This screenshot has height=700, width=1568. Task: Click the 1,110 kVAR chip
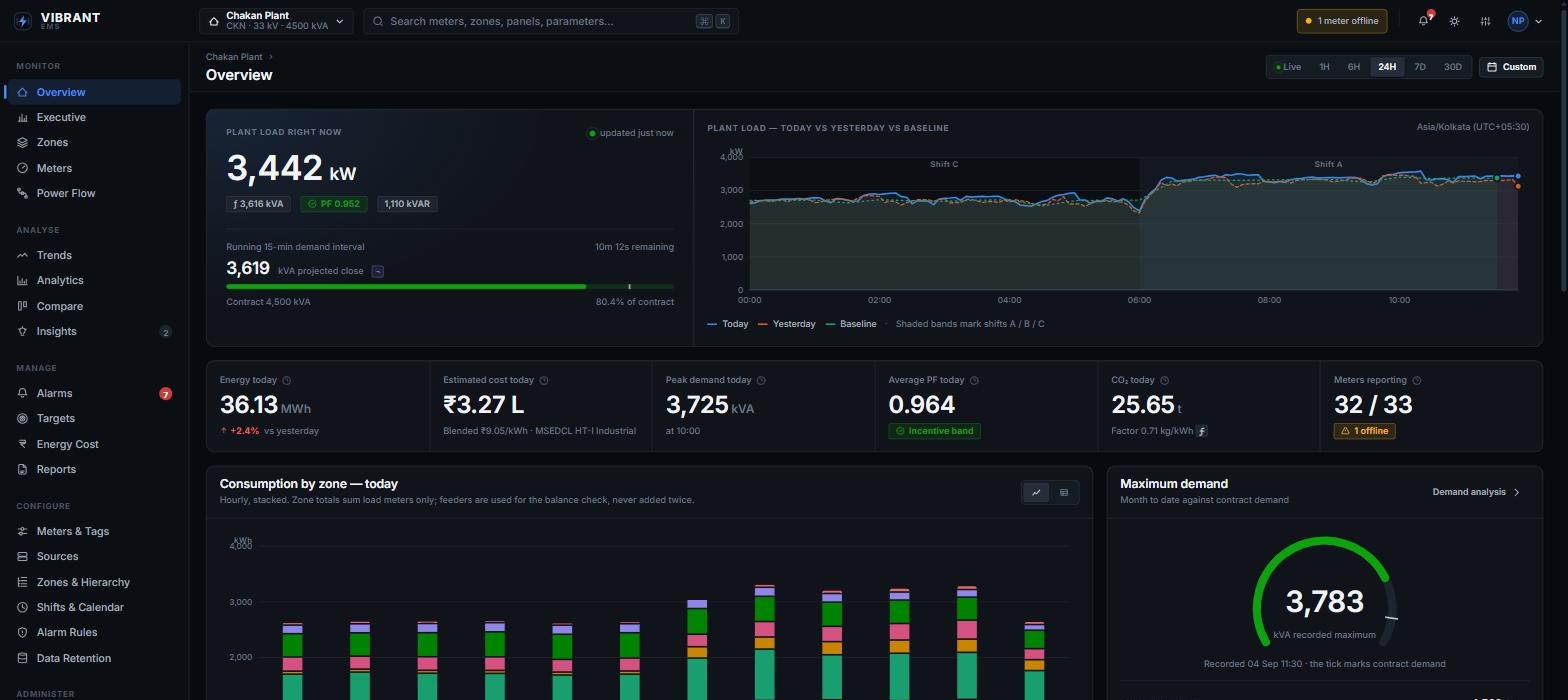point(407,204)
